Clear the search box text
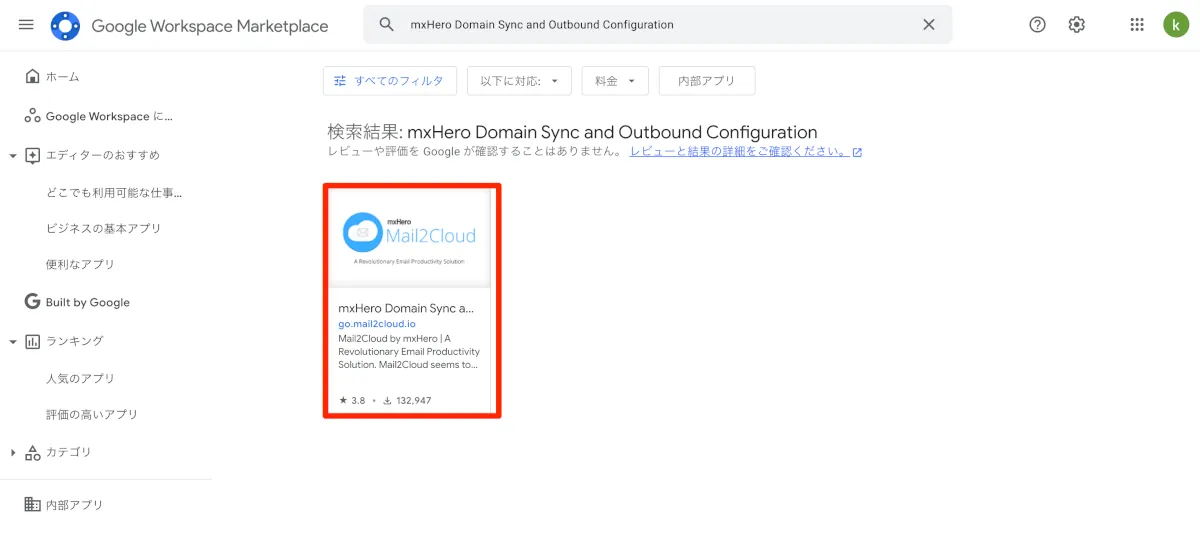 pyautogui.click(x=929, y=25)
